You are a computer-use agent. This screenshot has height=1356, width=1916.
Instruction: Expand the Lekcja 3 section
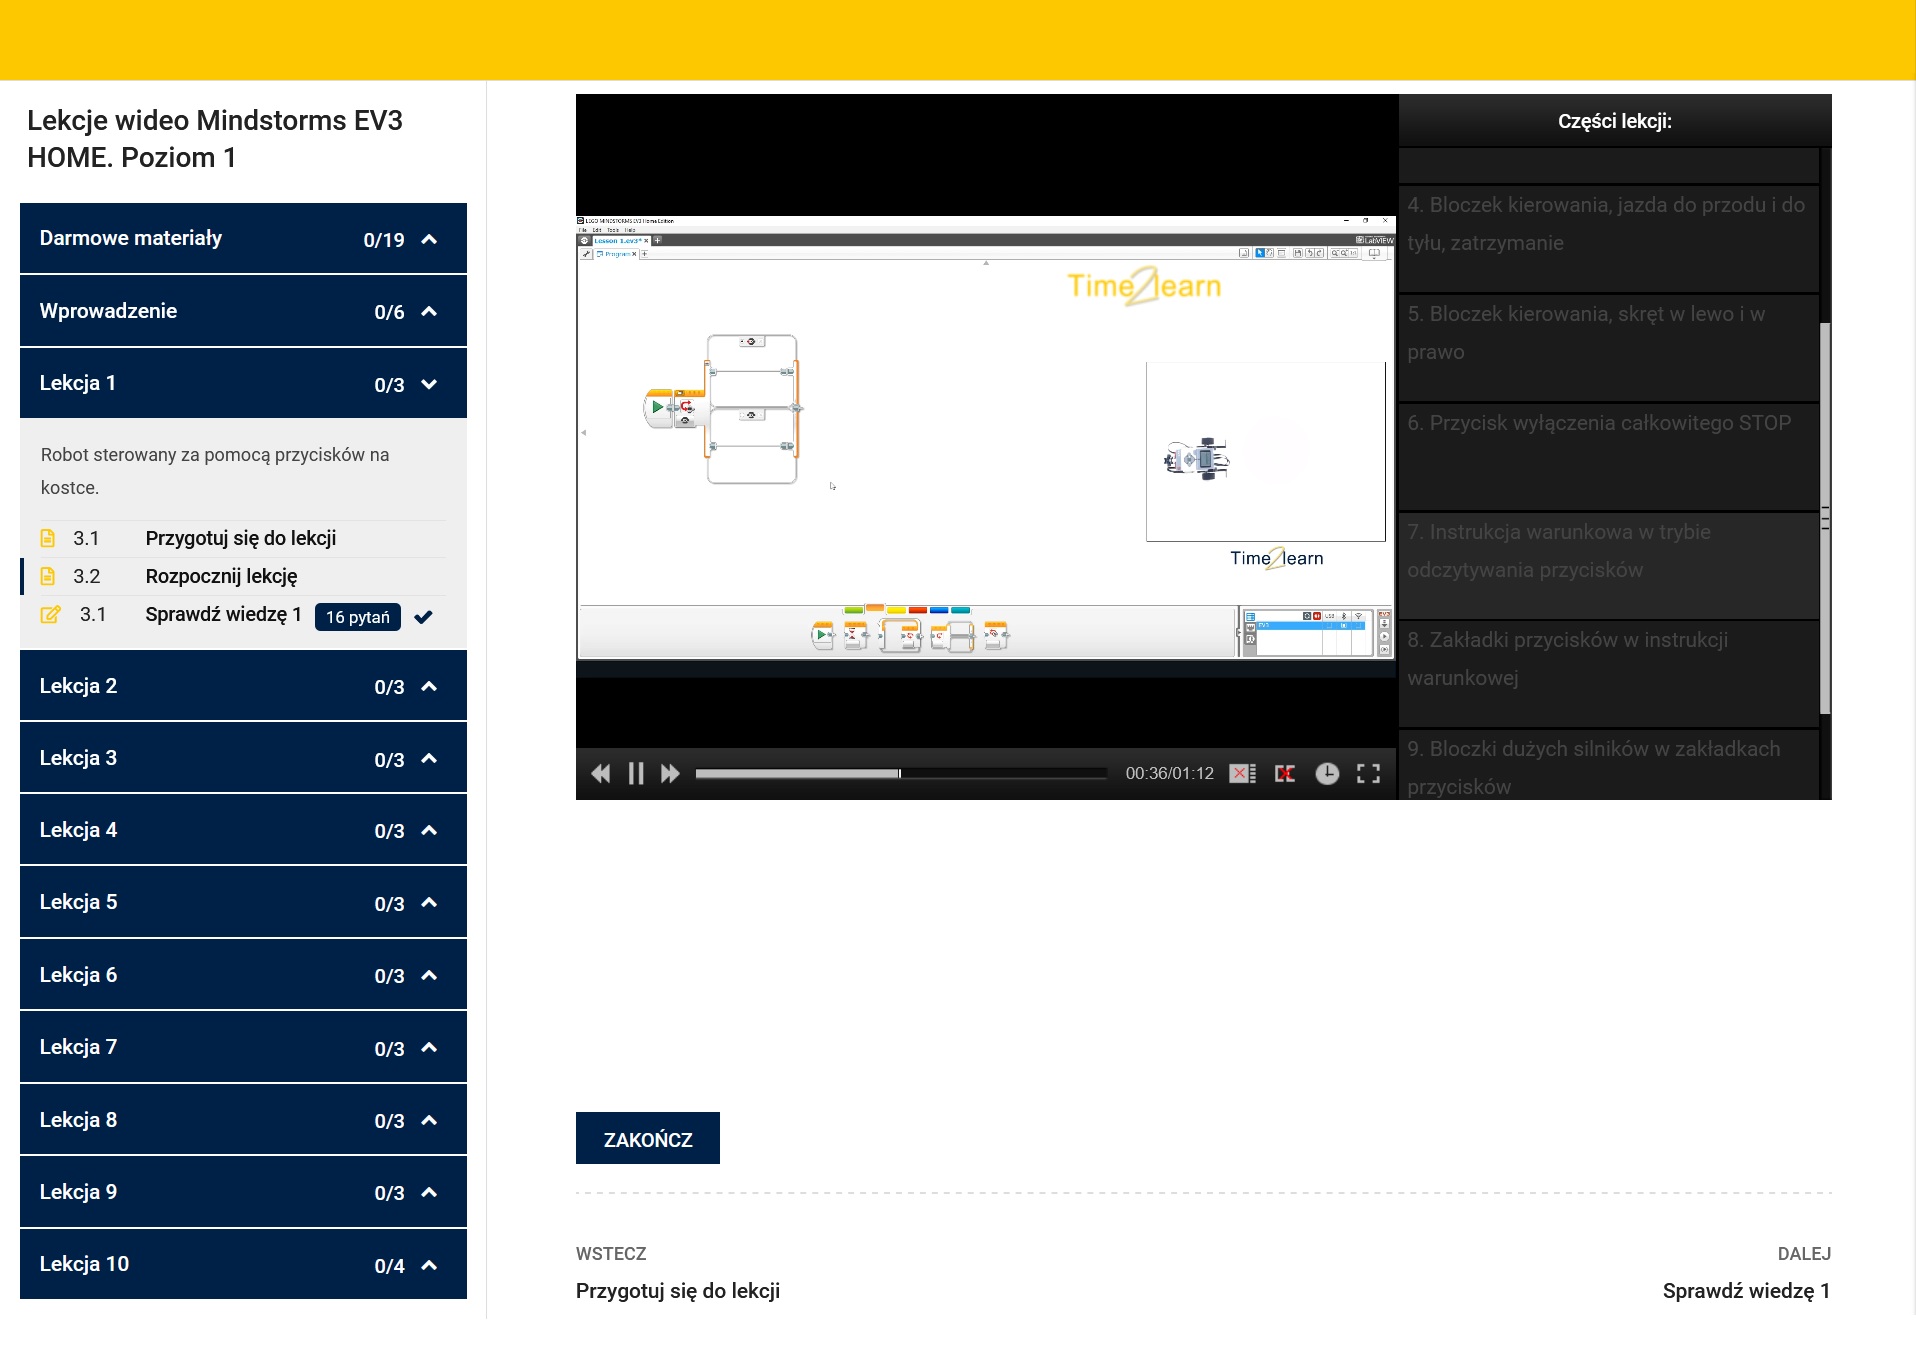(x=243, y=758)
